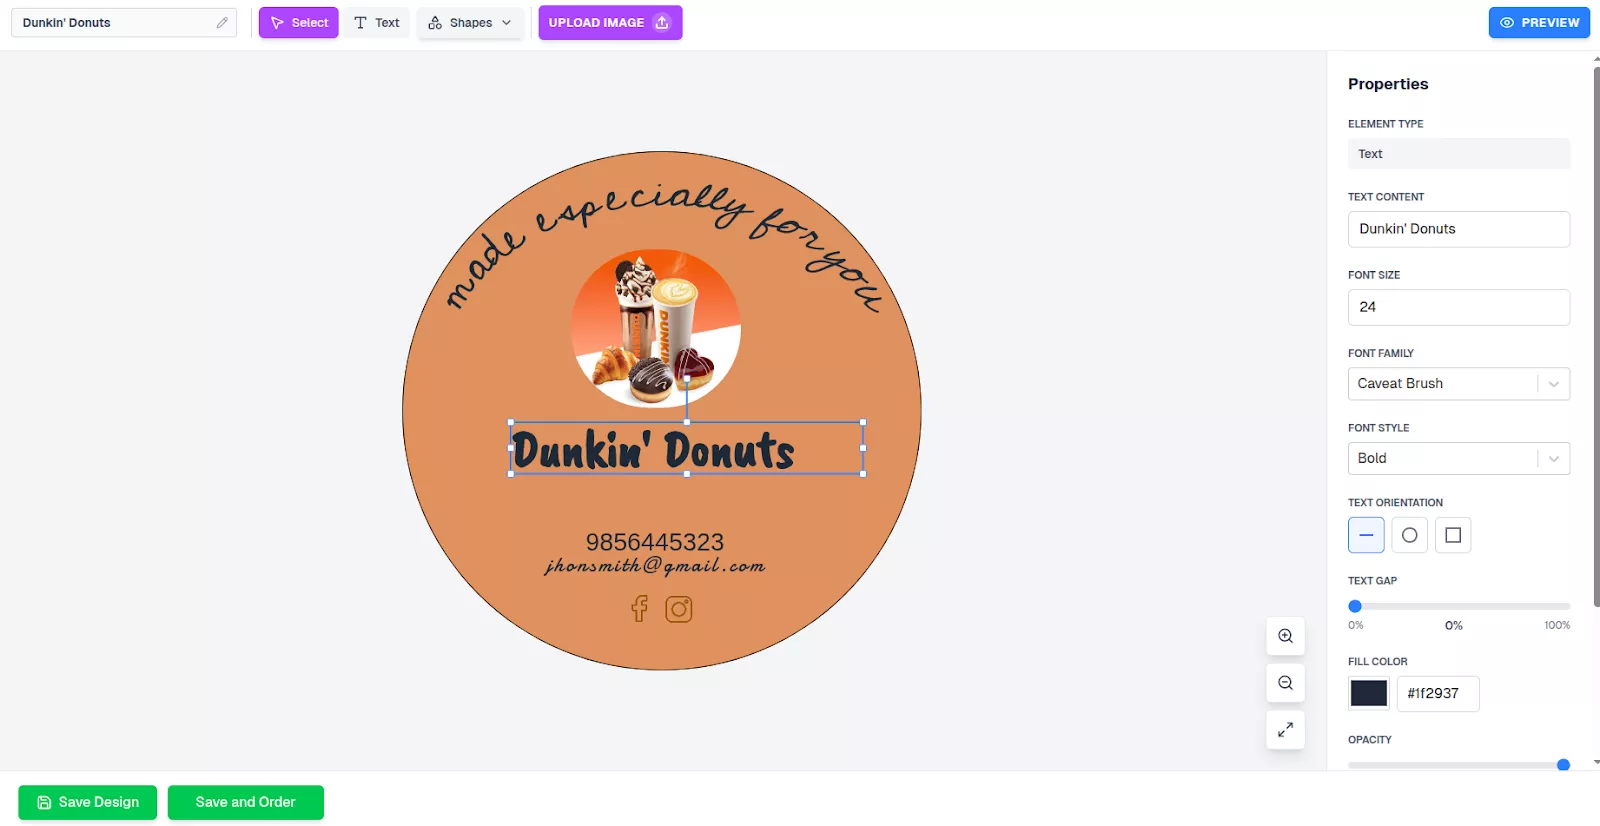Activate the Text tool
This screenshot has height=826, width=1600.
[x=377, y=22]
